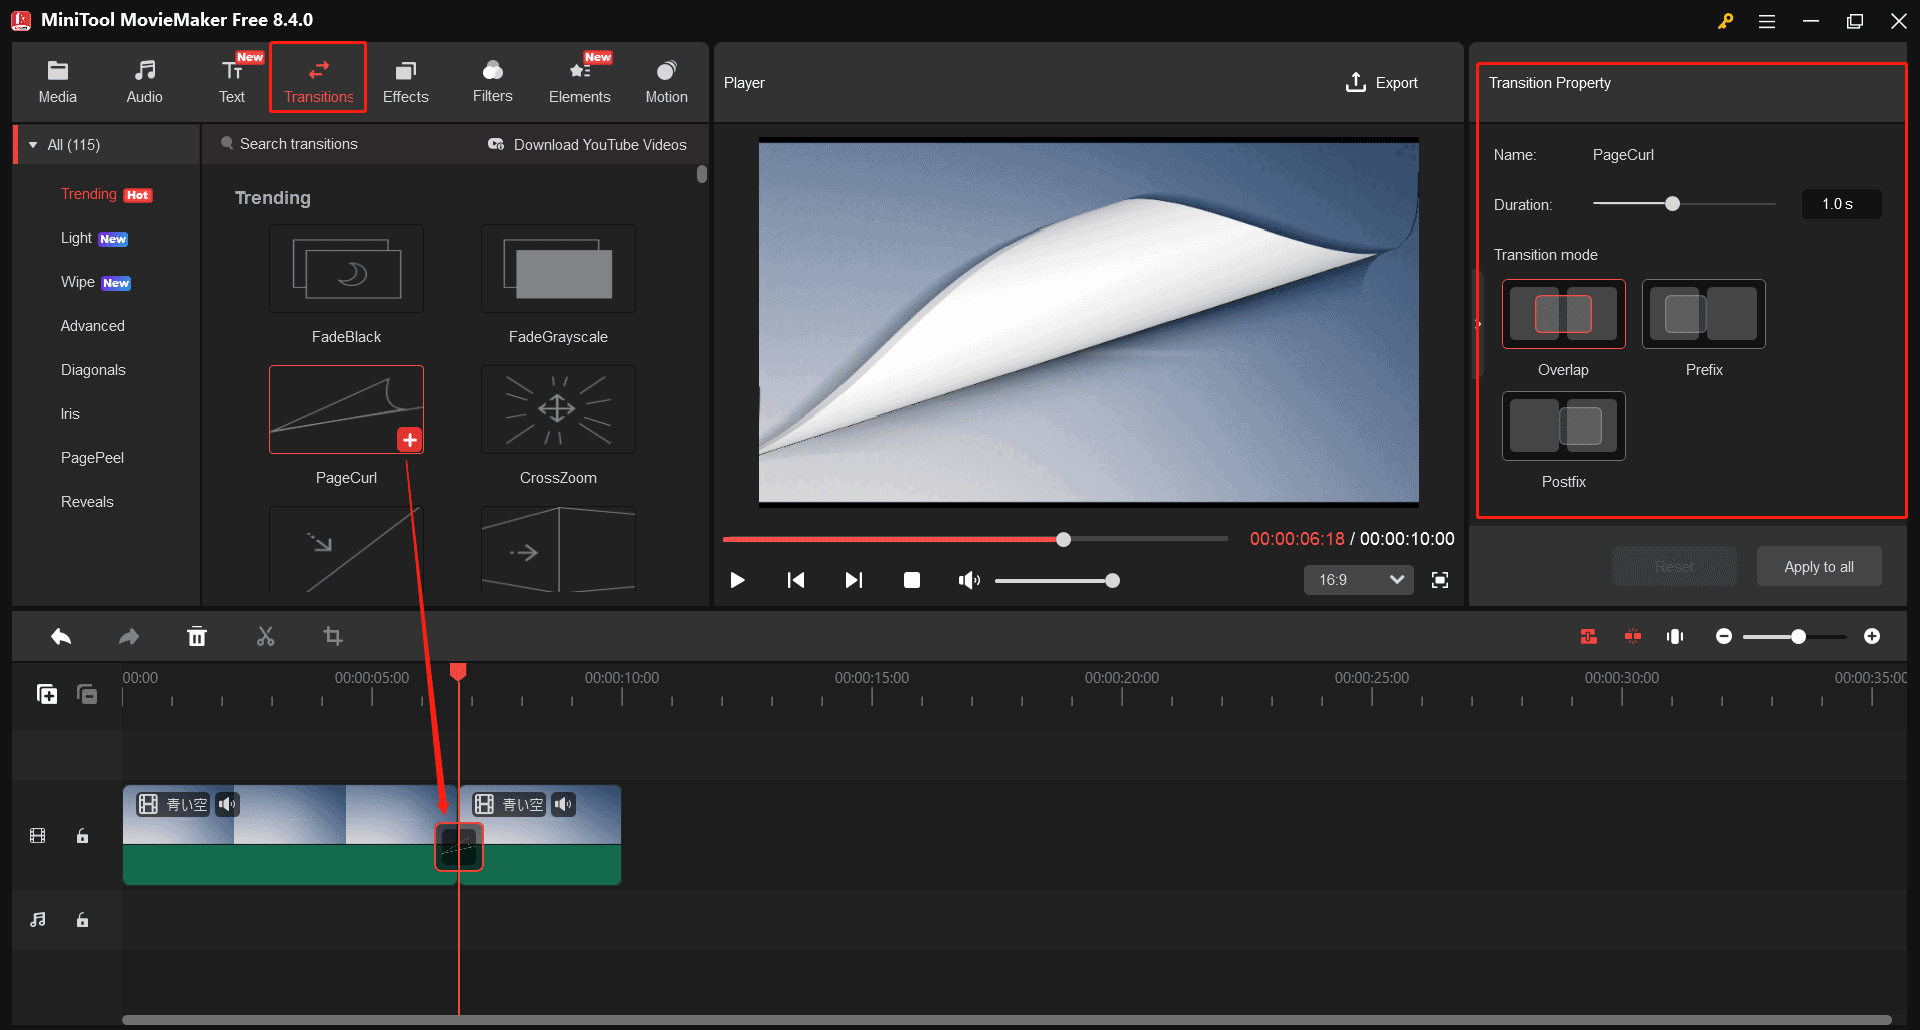Click the Apply to all button

click(1818, 566)
